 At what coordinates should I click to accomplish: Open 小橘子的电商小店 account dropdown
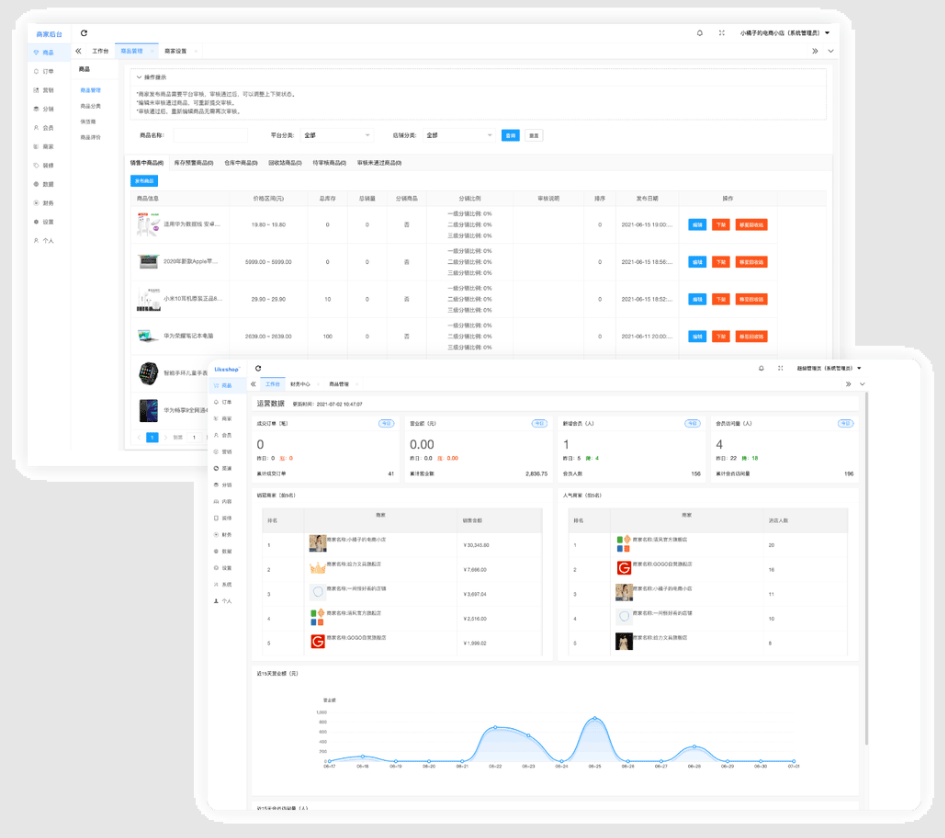785,33
